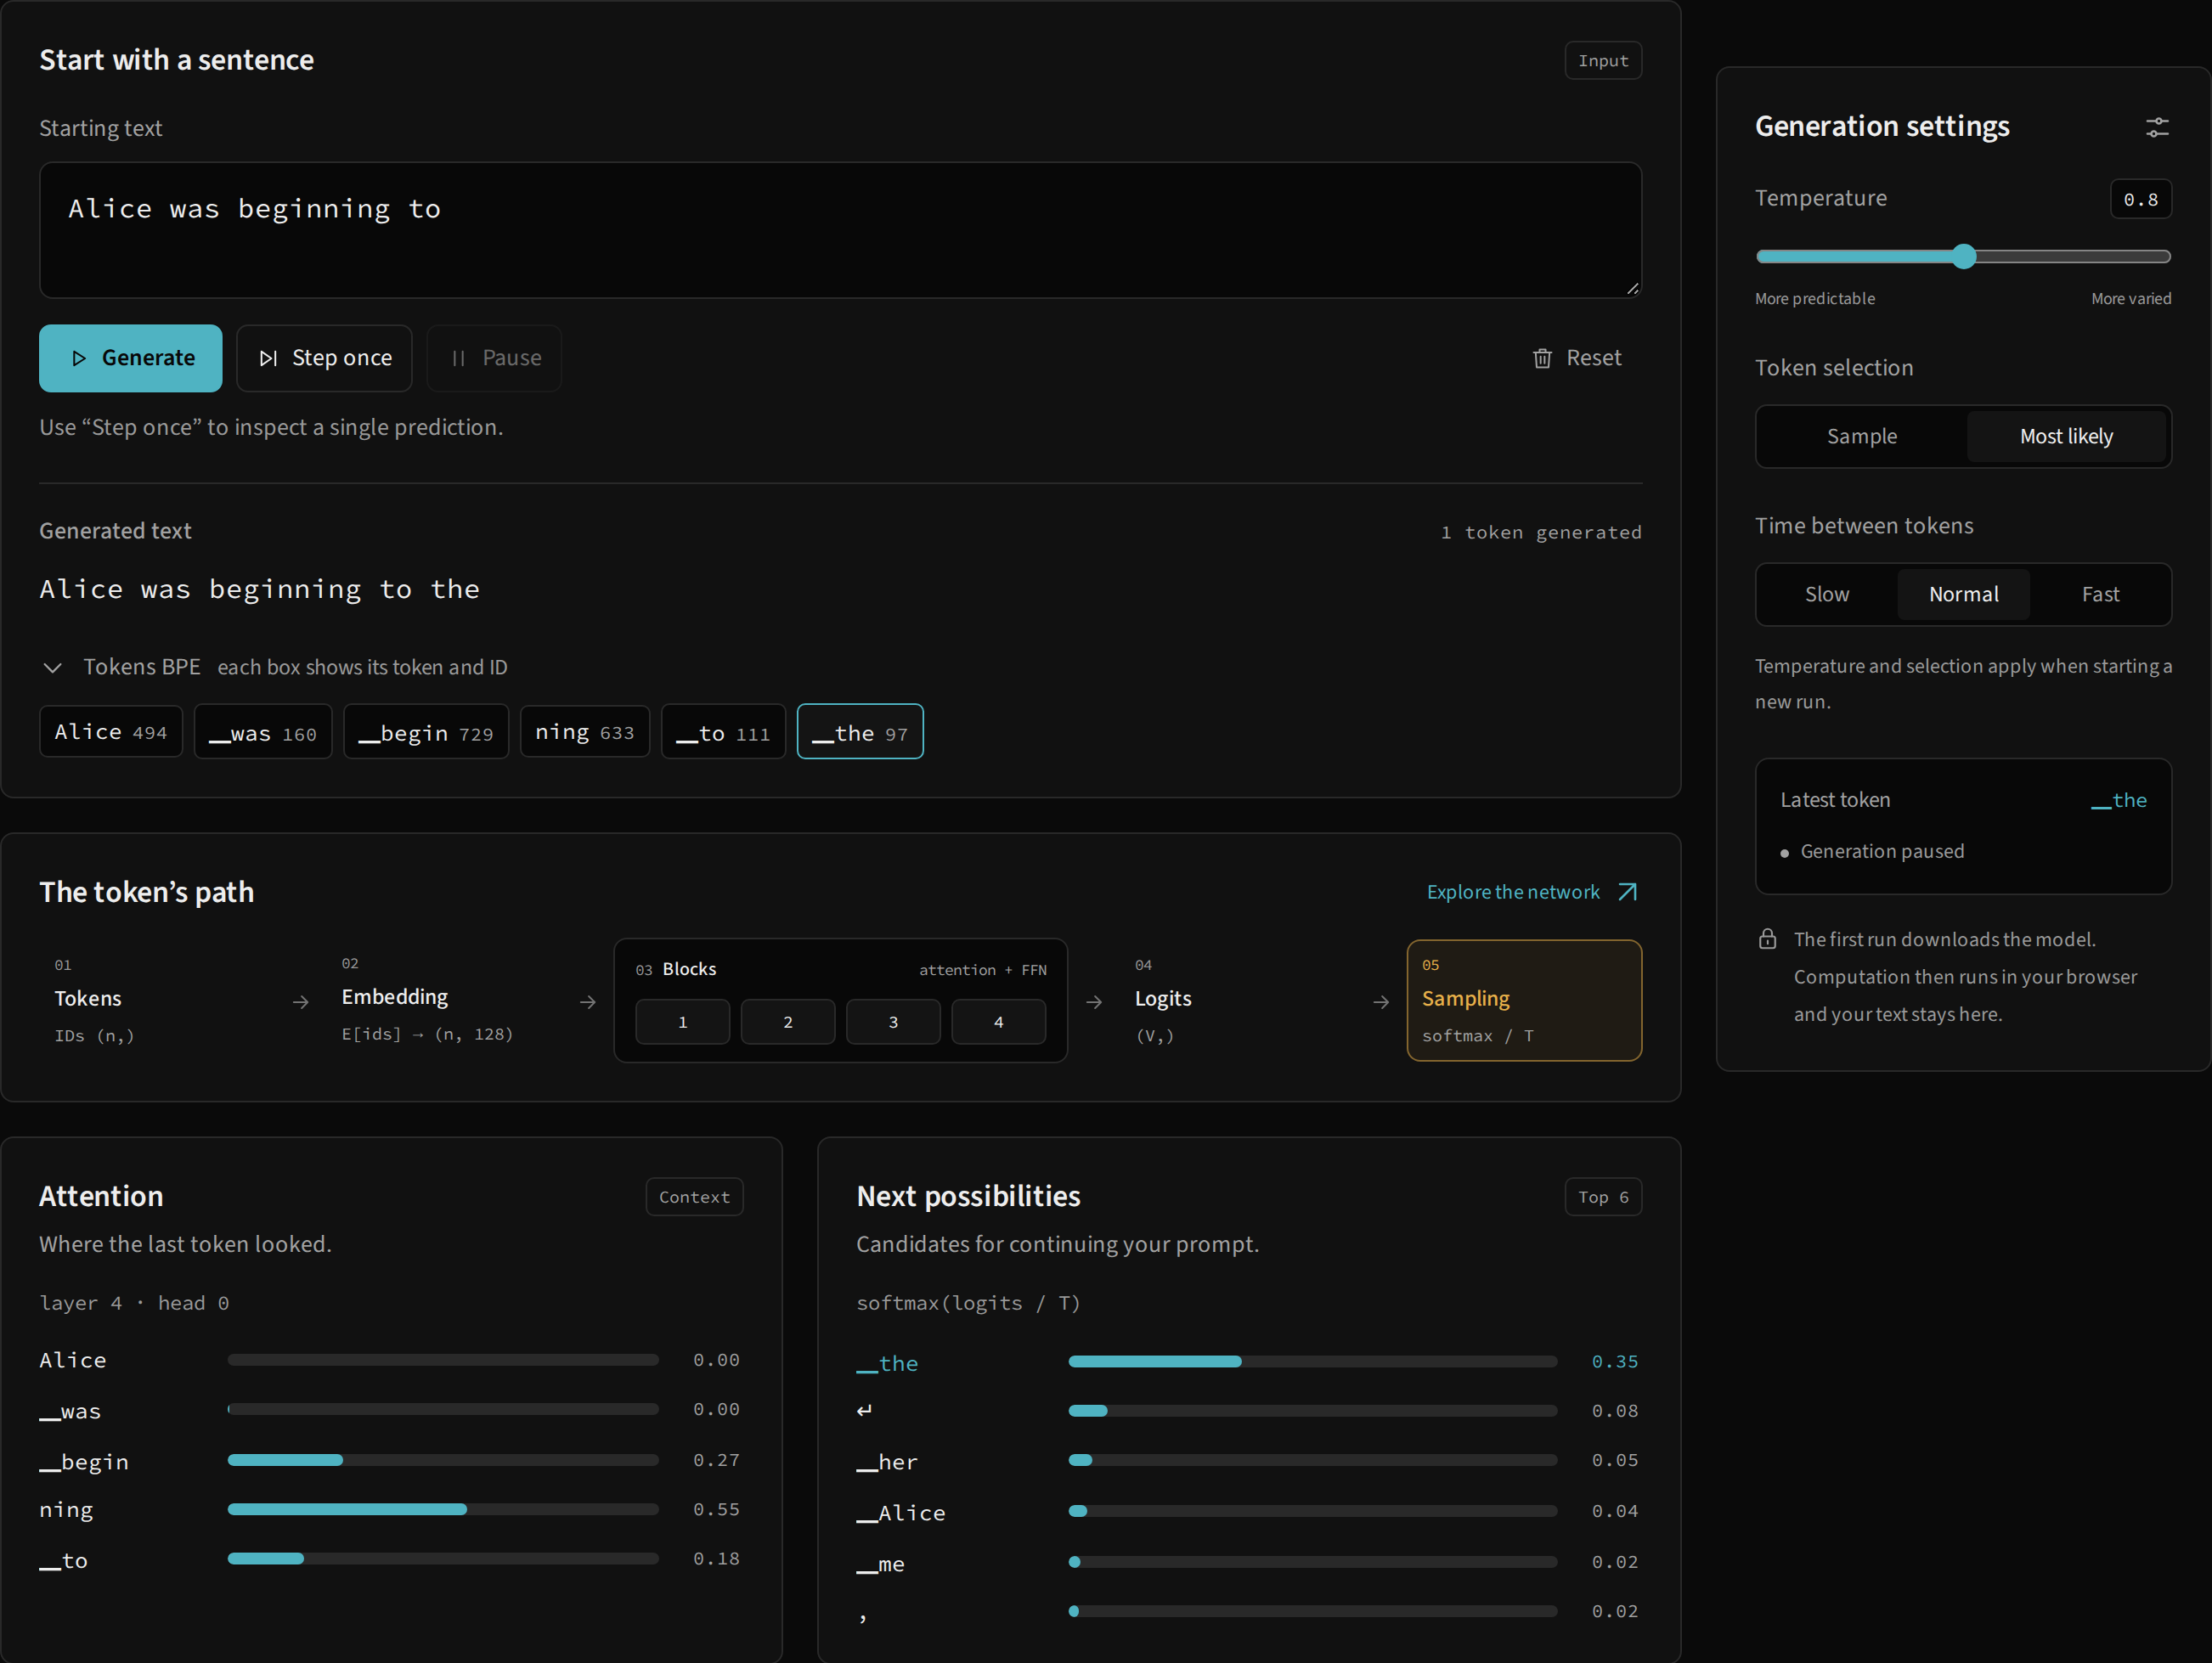Click the temperature value box 0.8
The height and width of the screenshot is (1663, 2212).
2140,199
